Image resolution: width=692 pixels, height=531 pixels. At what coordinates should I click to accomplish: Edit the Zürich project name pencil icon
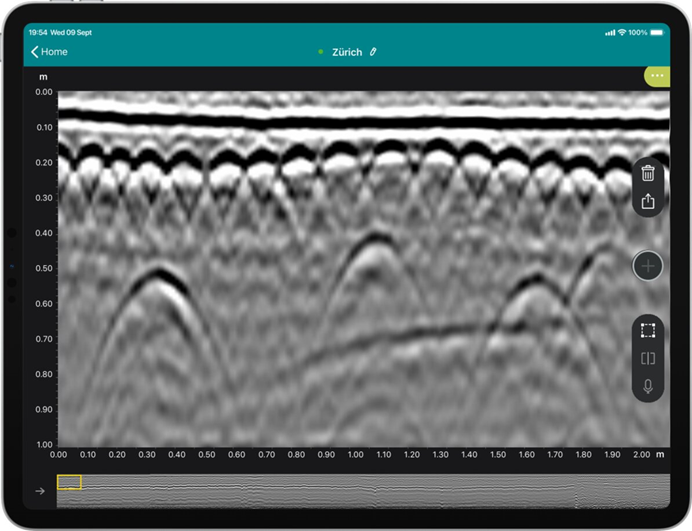point(373,52)
